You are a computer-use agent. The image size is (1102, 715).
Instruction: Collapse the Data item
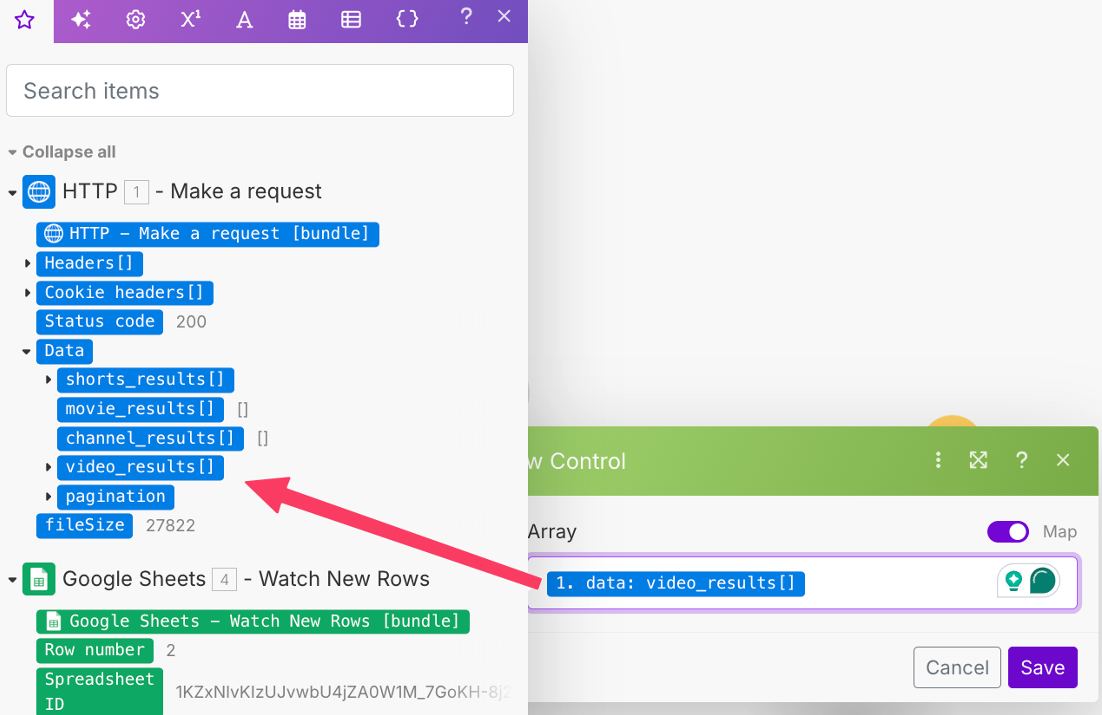27,351
